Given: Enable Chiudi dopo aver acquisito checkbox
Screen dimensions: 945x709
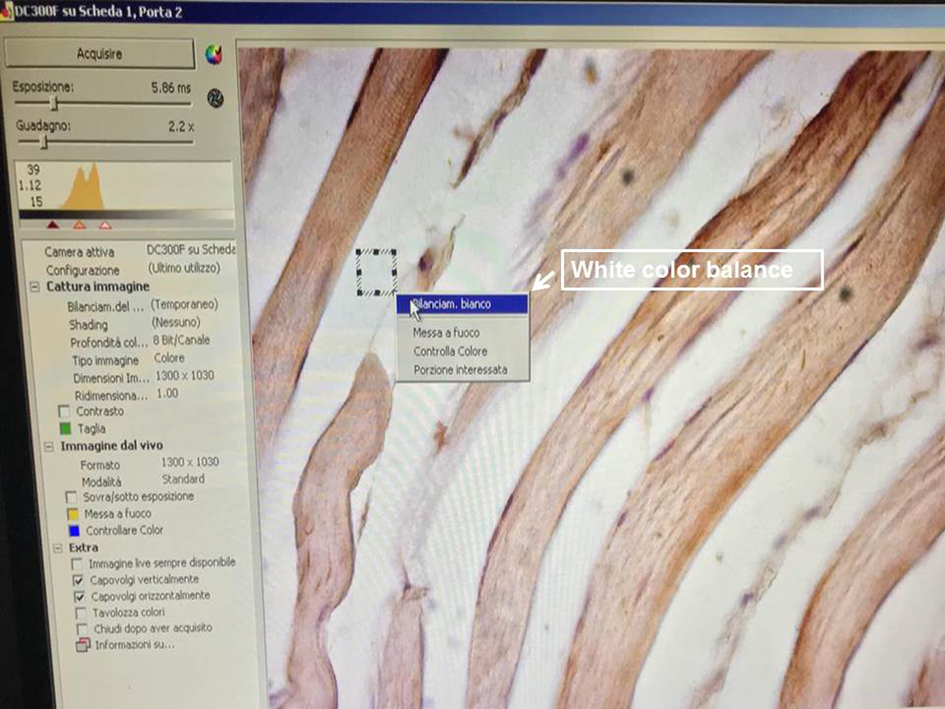Looking at the screenshot, I should click(x=82, y=629).
